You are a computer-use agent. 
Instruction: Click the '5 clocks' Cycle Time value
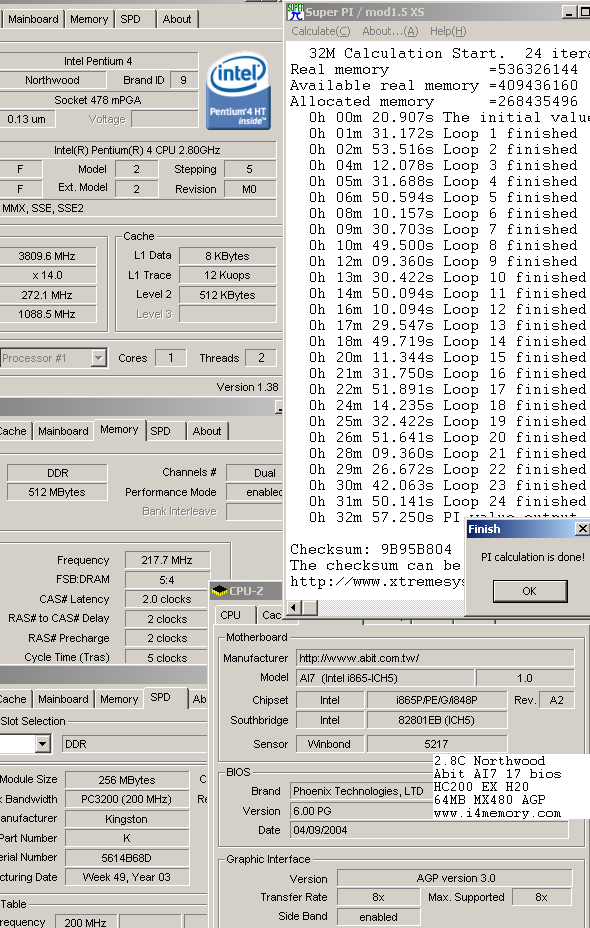(x=167, y=658)
